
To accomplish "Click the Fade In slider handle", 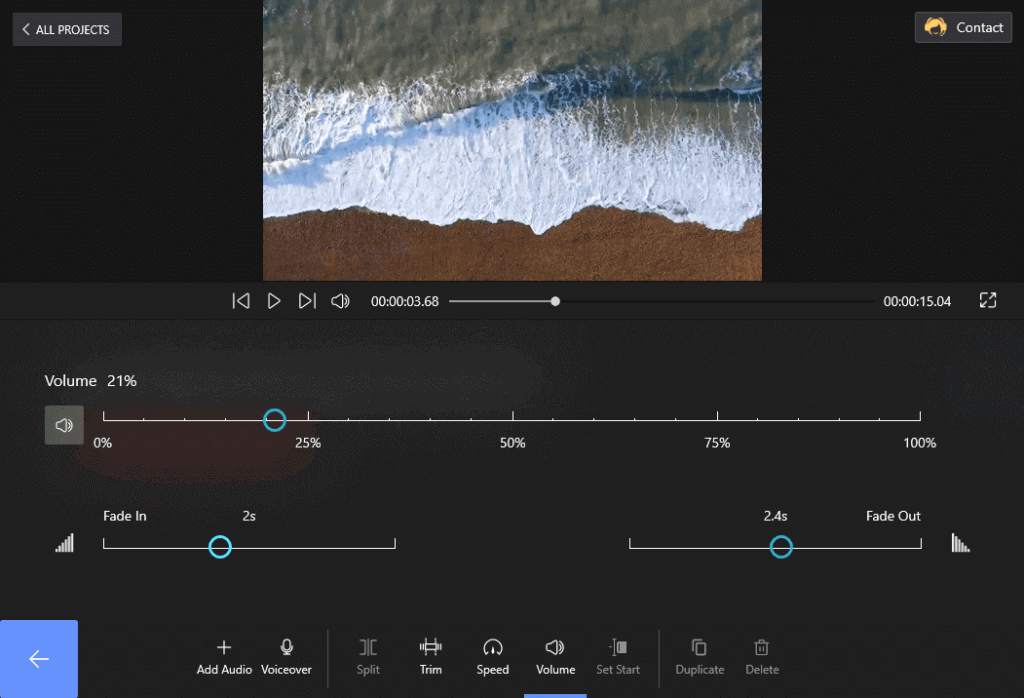I will pyautogui.click(x=220, y=547).
